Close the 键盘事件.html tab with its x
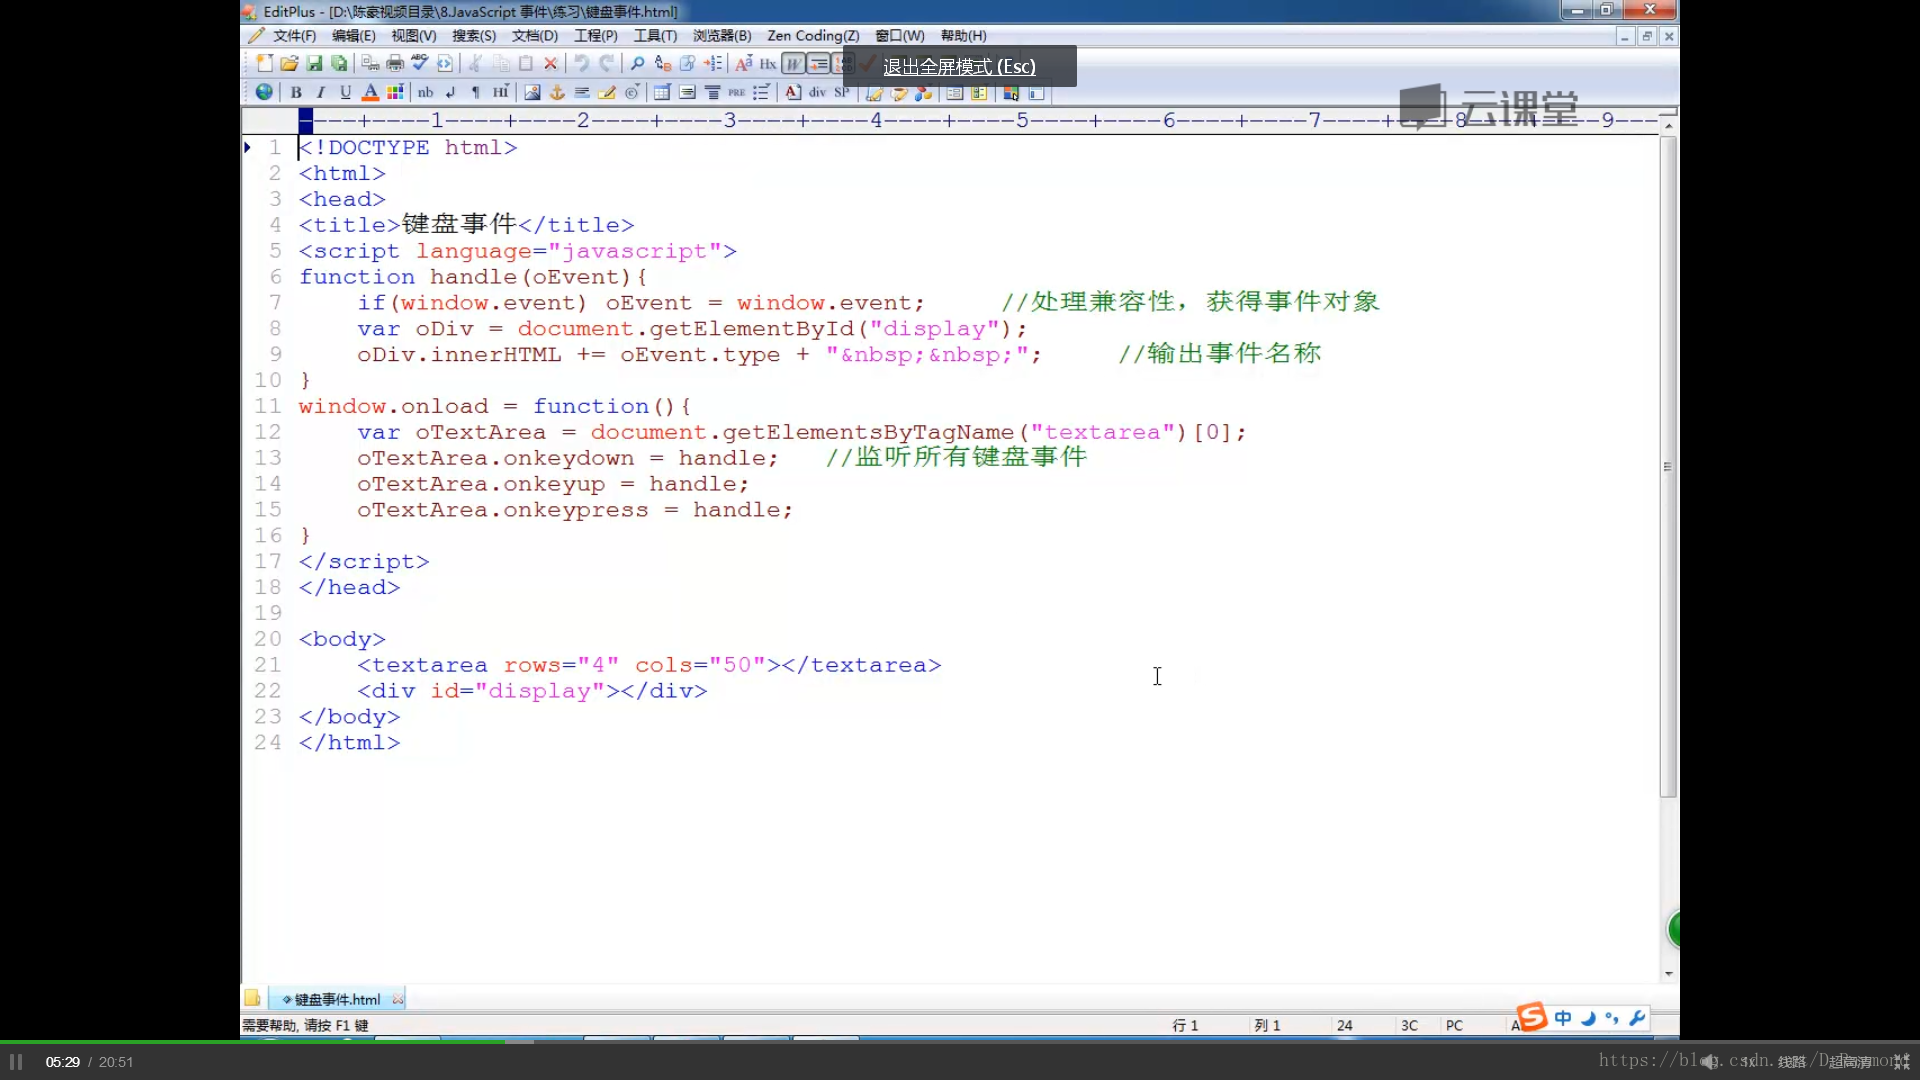Image resolution: width=1920 pixels, height=1080 pixels. pos(398,999)
